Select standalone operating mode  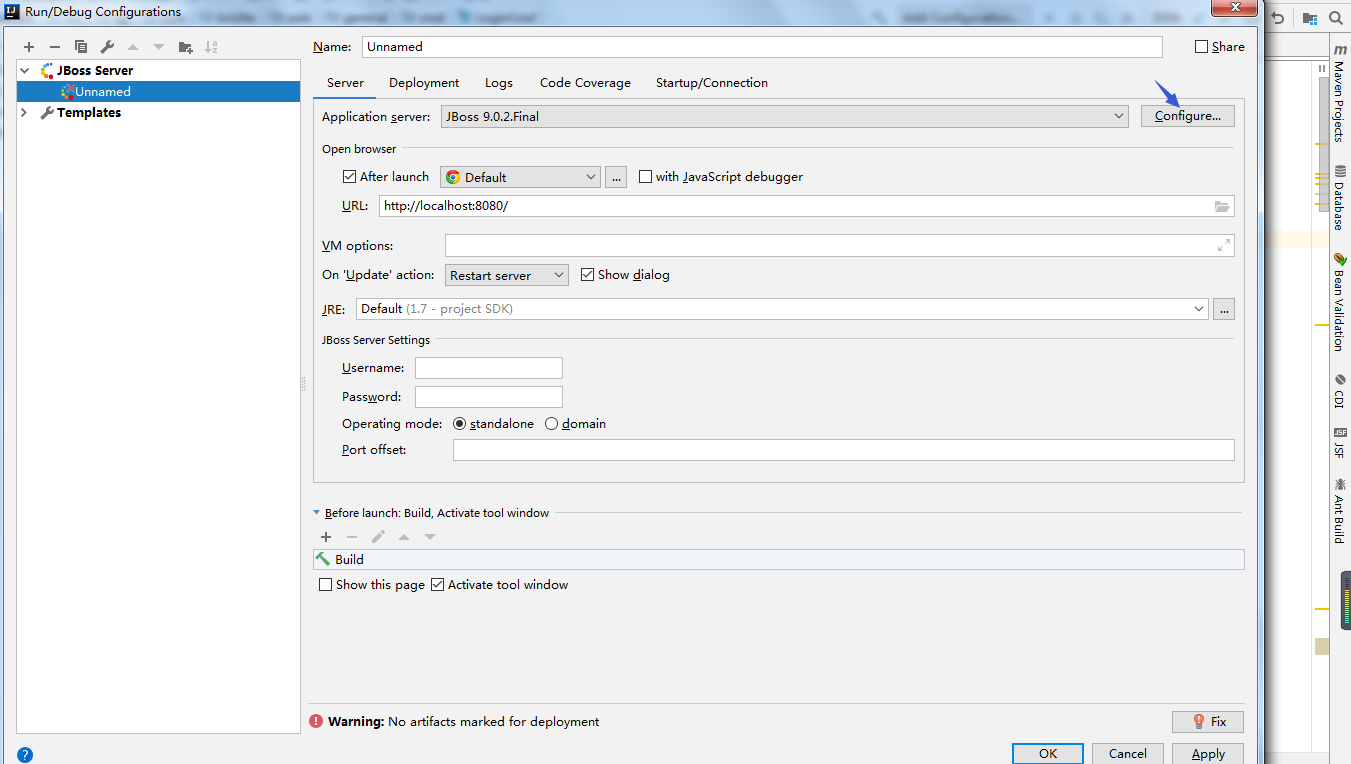pos(460,424)
